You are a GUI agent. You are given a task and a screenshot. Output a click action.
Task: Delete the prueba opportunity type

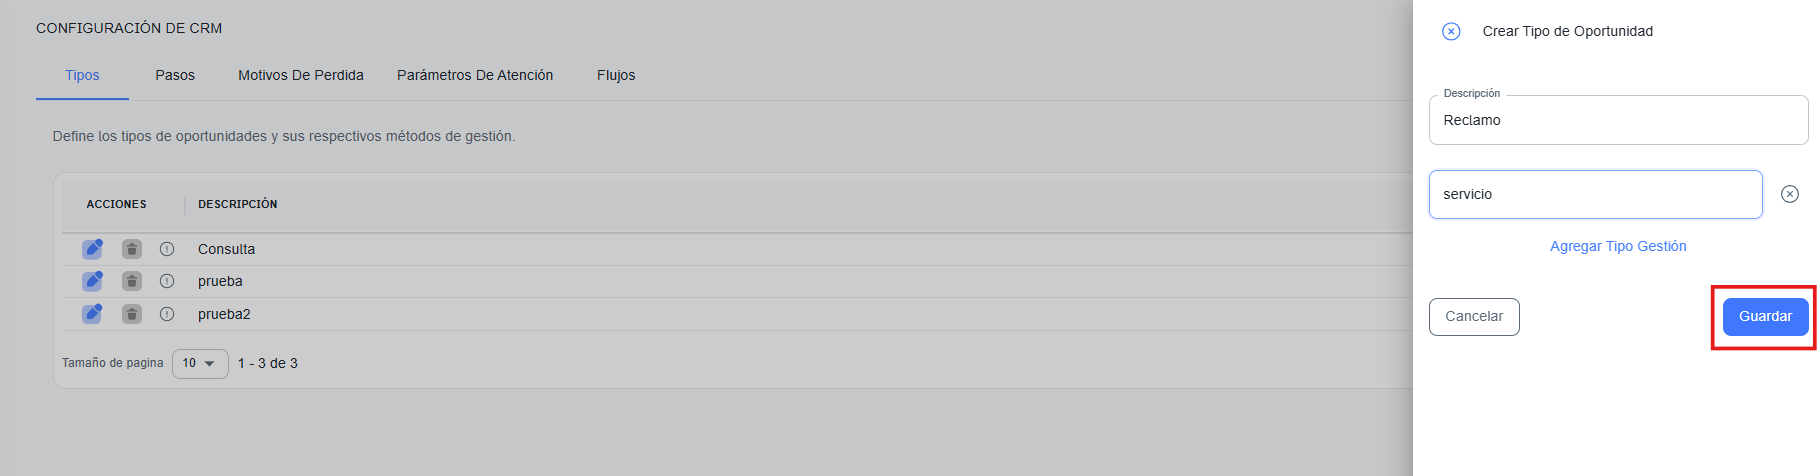[x=131, y=281]
